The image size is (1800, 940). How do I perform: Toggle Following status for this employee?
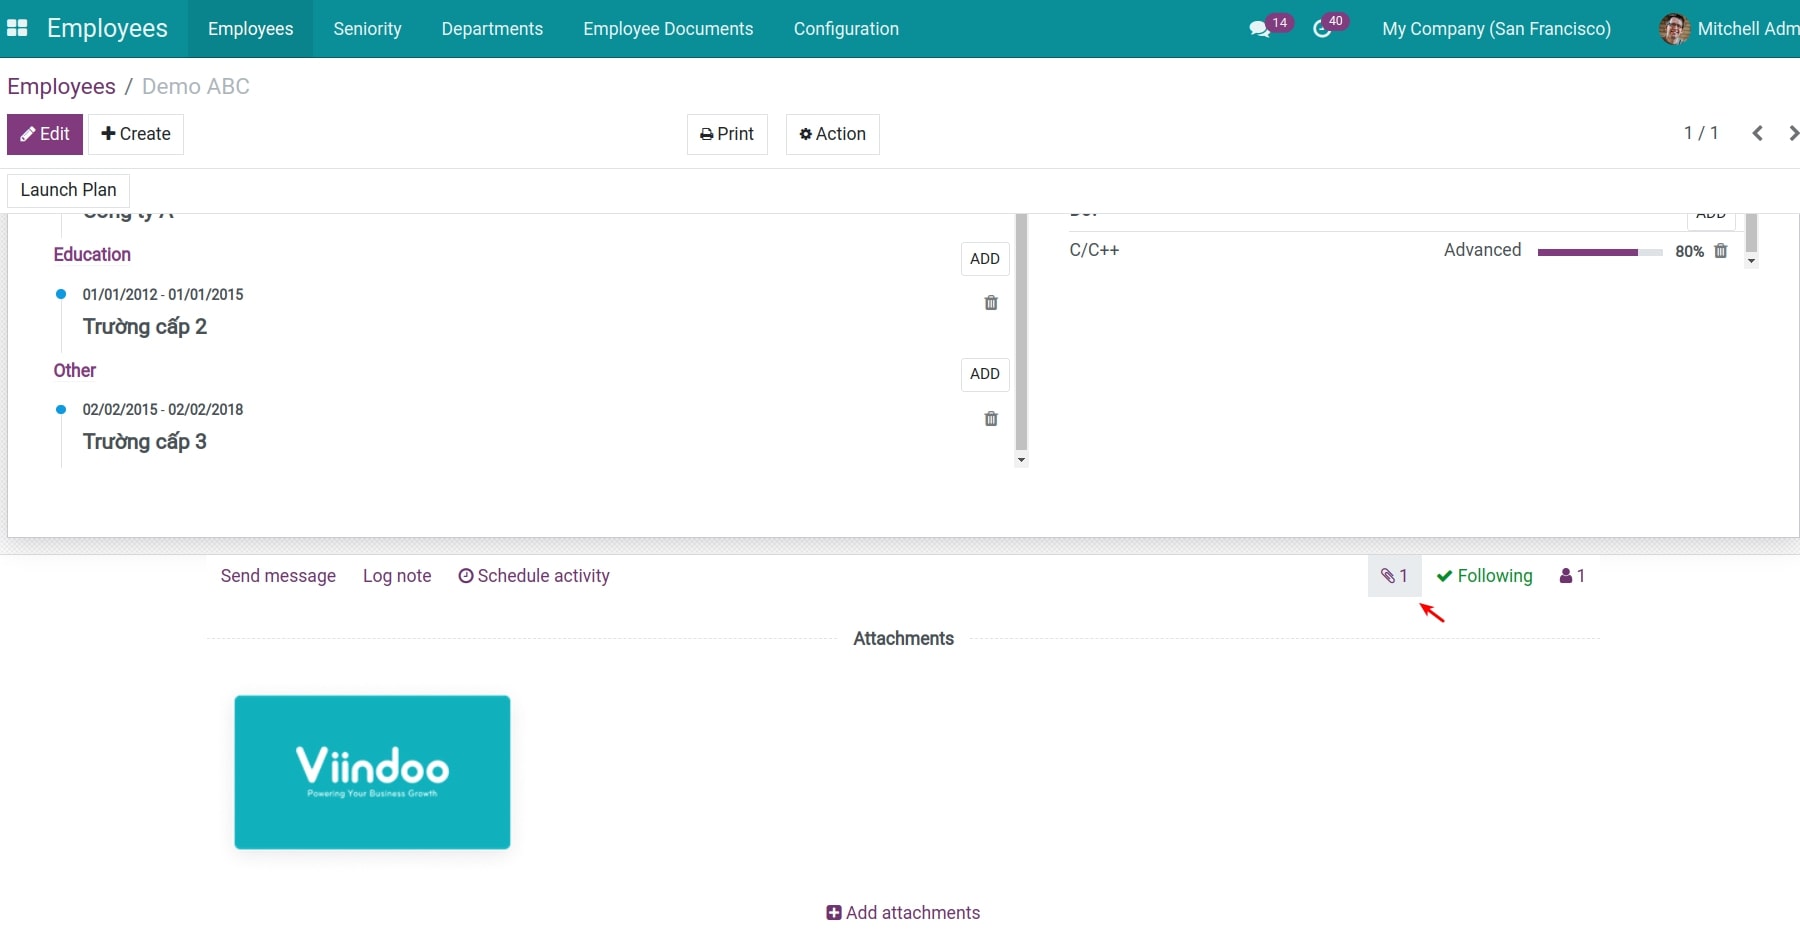[1485, 576]
